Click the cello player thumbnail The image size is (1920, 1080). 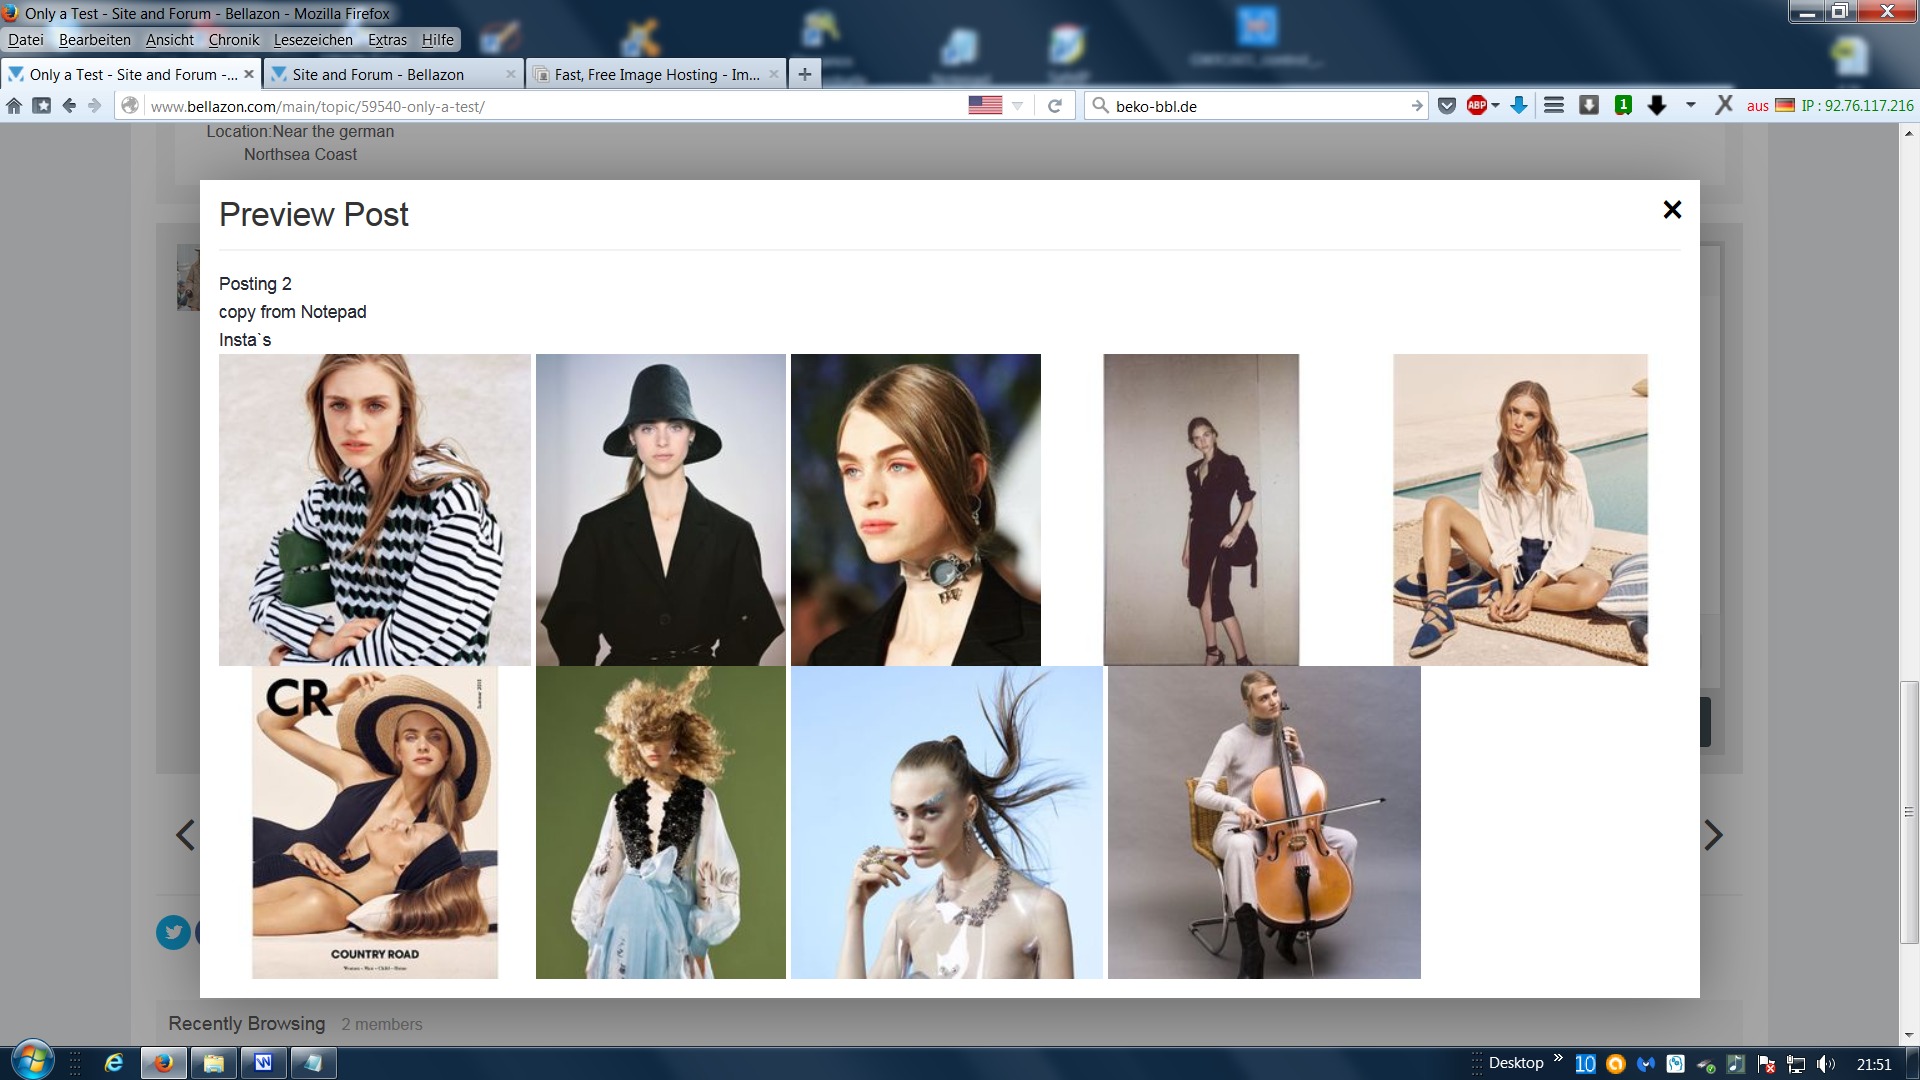tap(1264, 822)
